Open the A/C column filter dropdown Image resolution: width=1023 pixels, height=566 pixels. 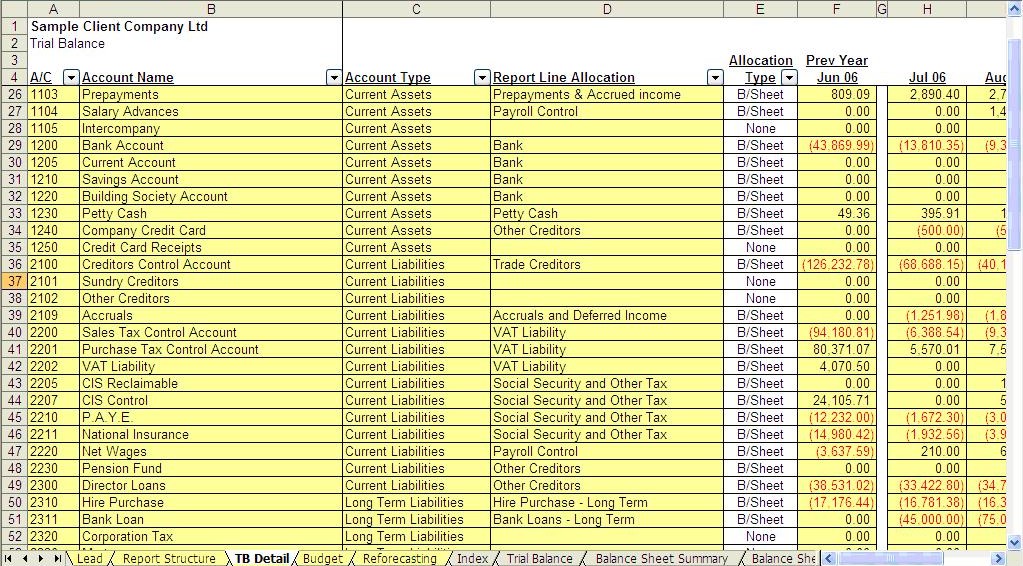(71, 78)
